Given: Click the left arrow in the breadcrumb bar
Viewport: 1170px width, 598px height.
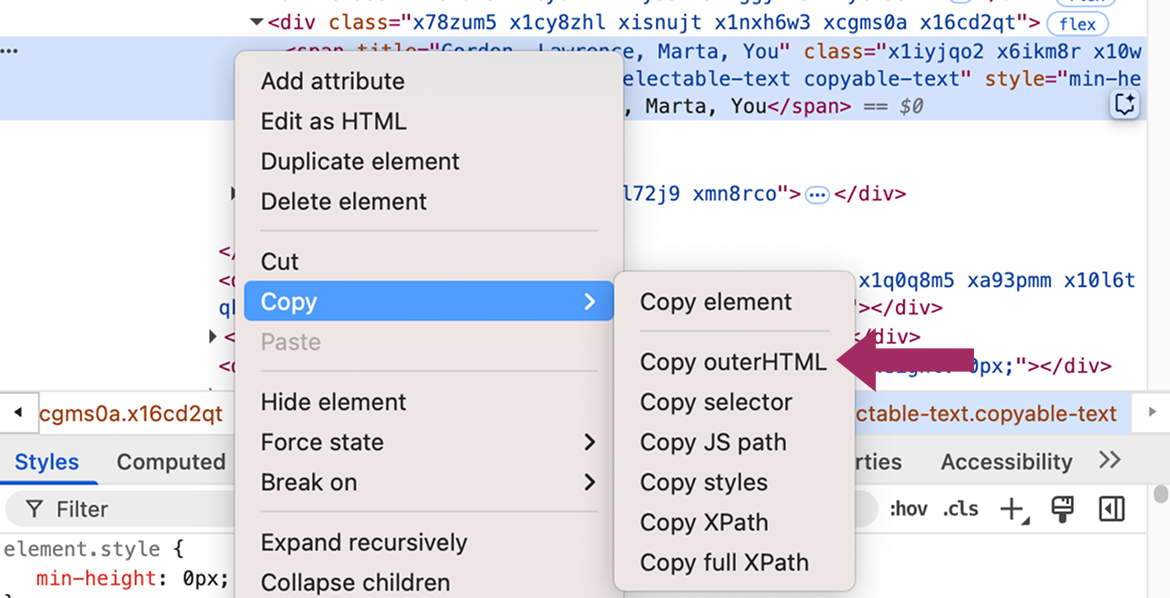Looking at the screenshot, I should coord(16,412).
